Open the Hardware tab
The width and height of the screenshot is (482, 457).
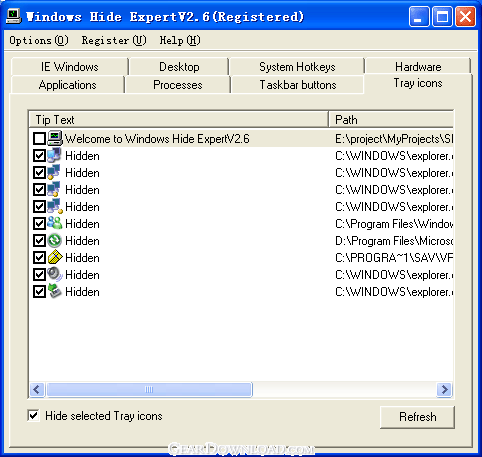pyautogui.click(x=418, y=67)
